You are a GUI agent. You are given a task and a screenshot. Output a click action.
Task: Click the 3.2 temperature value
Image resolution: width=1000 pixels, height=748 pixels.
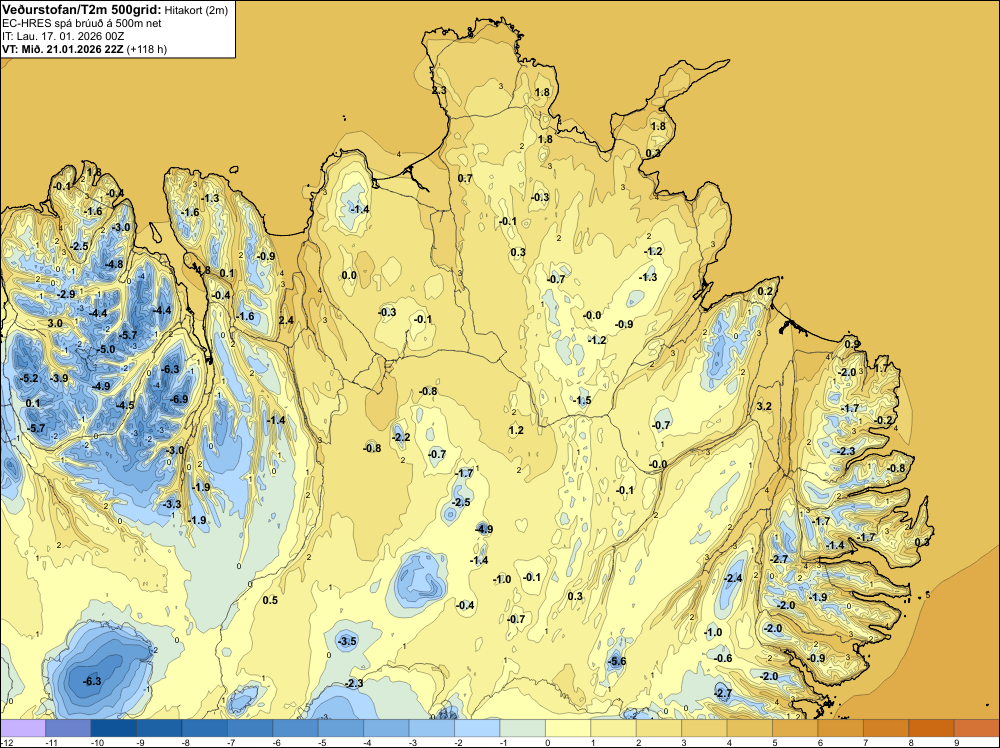(x=764, y=406)
